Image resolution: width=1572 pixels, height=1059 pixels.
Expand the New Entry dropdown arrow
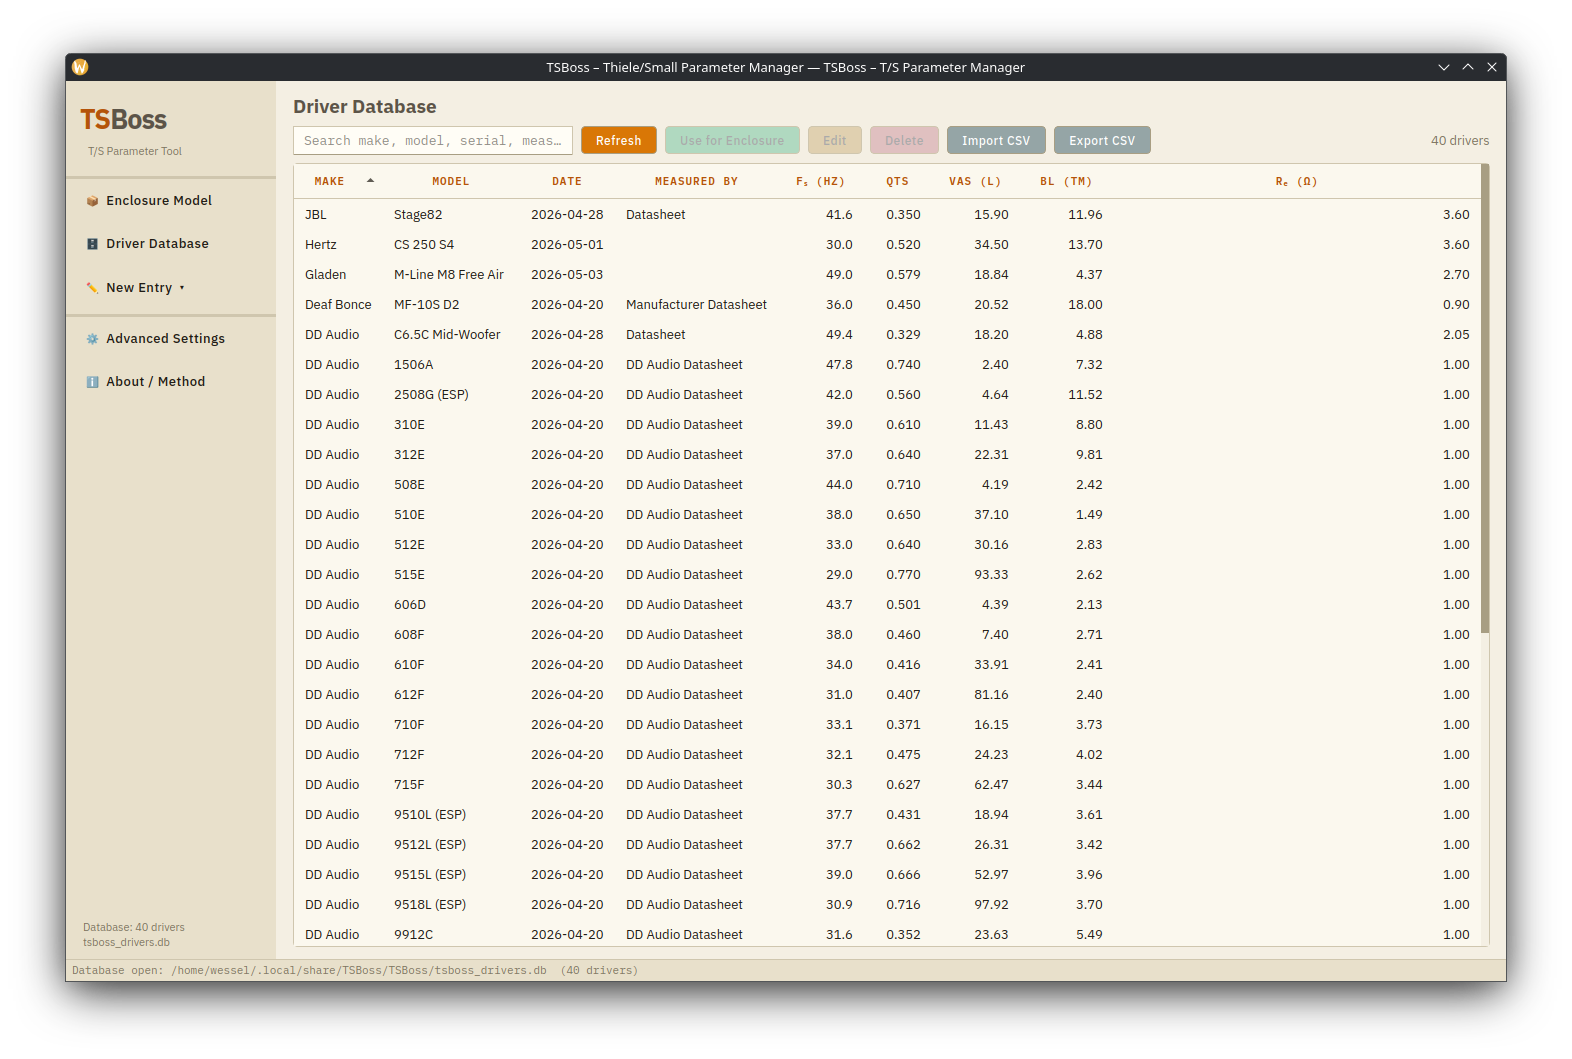click(182, 288)
